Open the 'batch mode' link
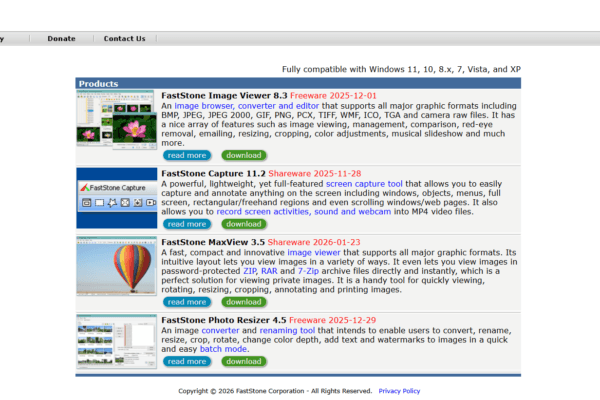Screen dimensions: 600x400 (223, 349)
